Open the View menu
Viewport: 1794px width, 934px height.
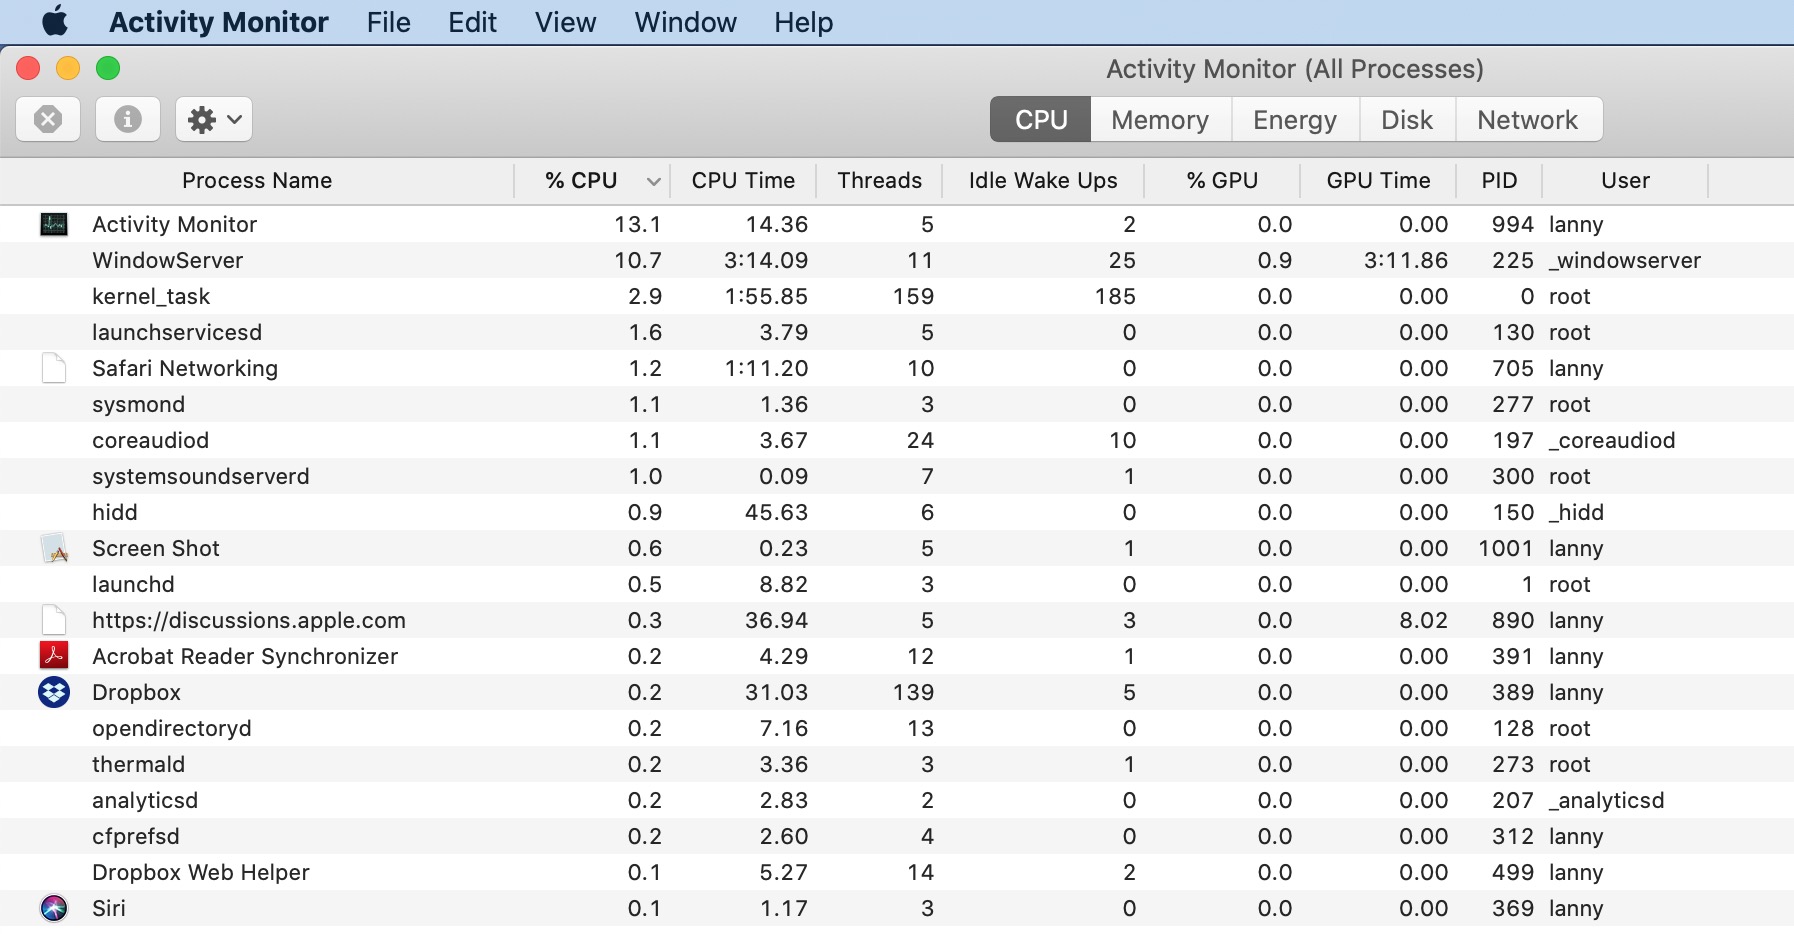click(565, 22)
